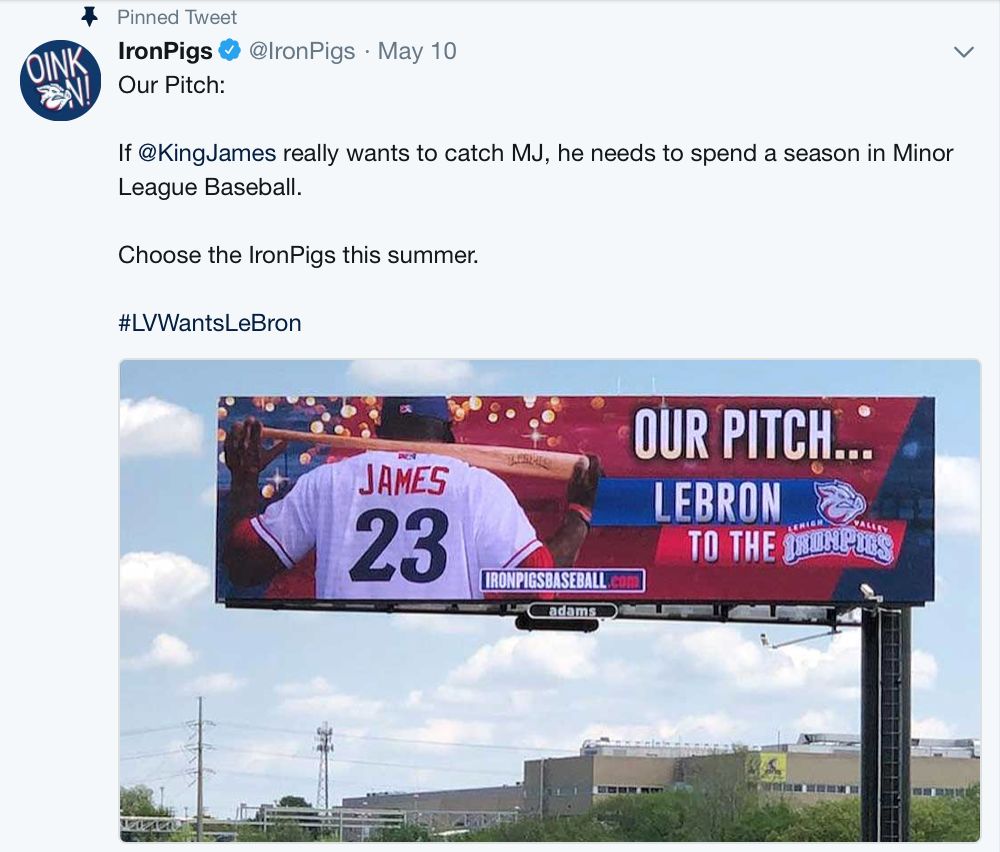1000x852 pixels.
Task: Click the "League Baseball." tweet text line
Action: tap(209, 187)
